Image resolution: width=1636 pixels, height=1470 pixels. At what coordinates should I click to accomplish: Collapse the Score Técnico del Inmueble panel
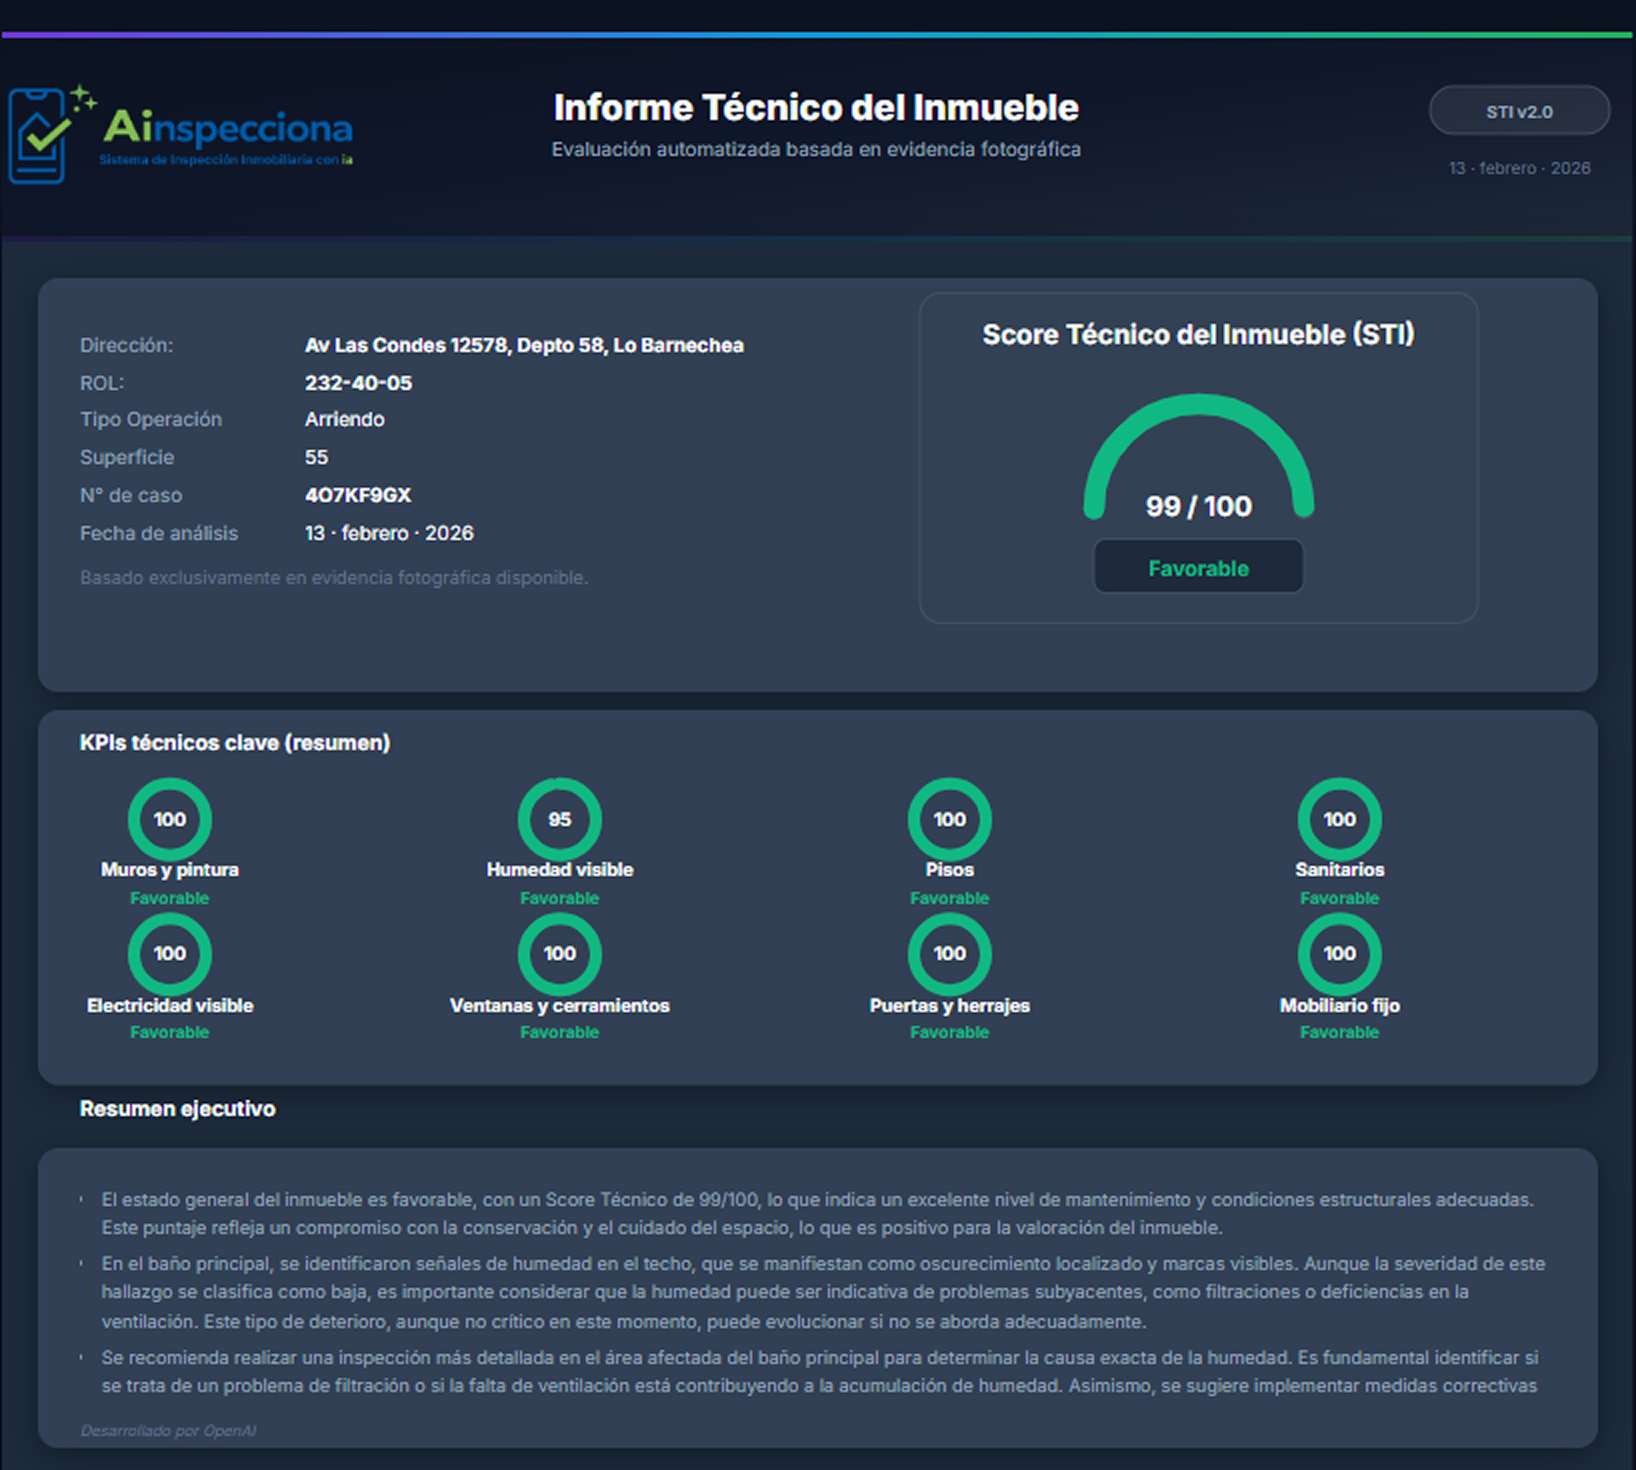[1199, 335]
